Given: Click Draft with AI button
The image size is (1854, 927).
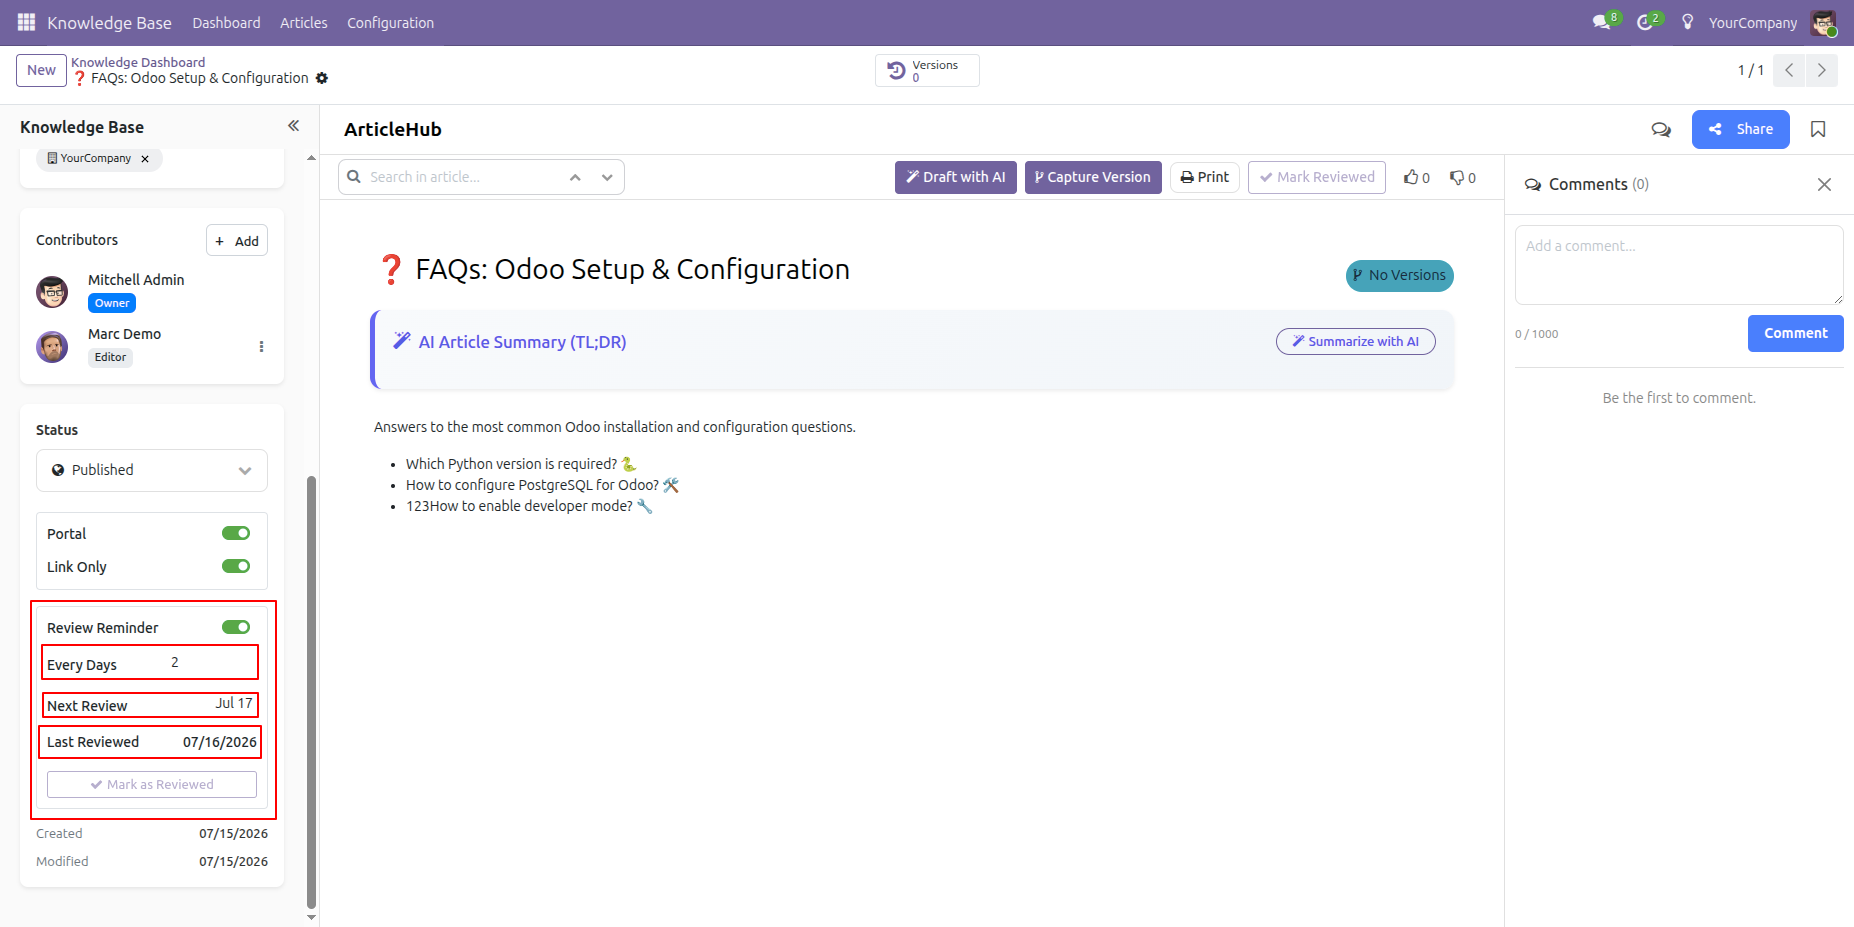Looking at the screenshot, I should (956, 177).
